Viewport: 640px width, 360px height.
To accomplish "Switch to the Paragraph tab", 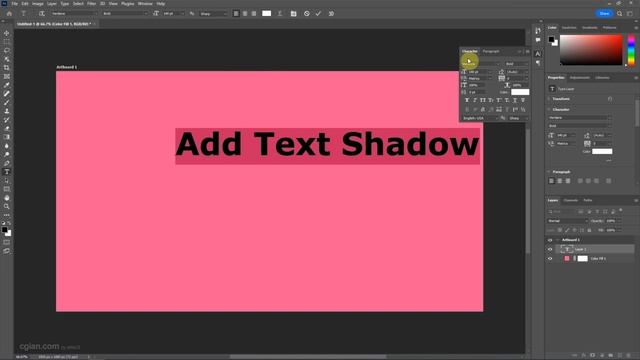I will tap(491, 51).
